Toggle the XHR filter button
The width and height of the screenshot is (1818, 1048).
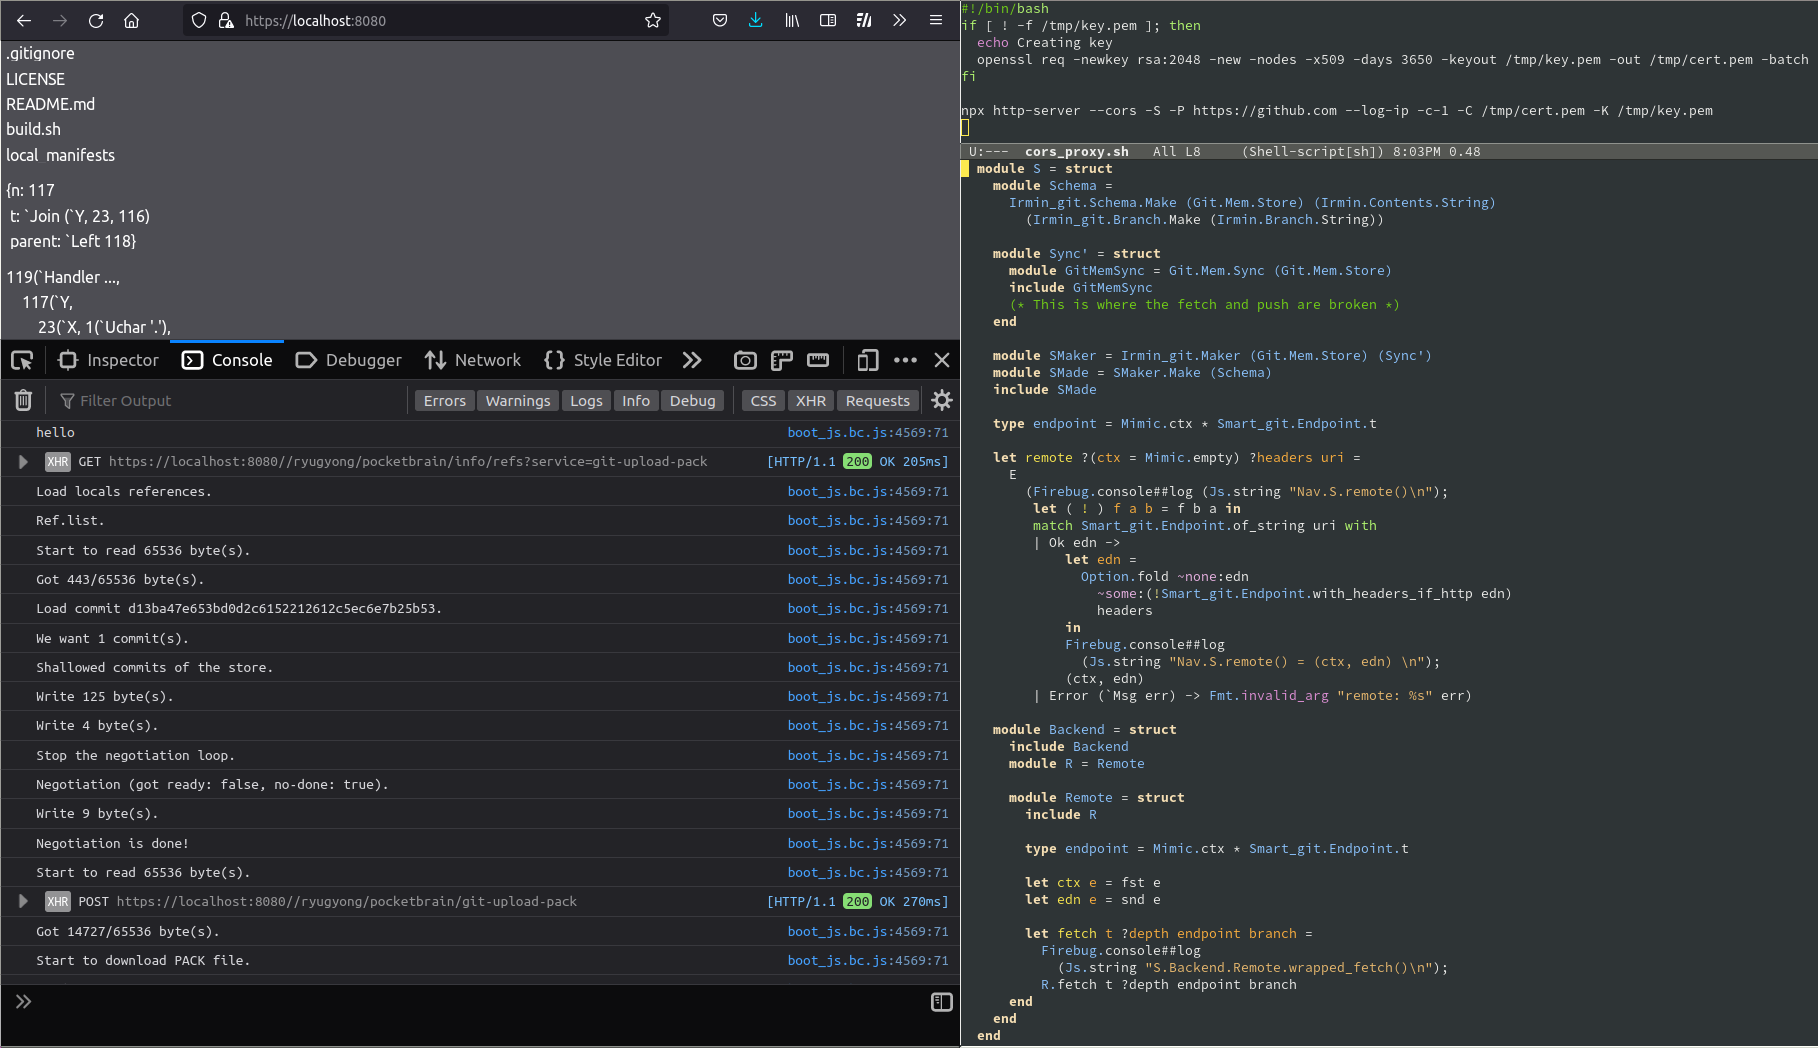click(x=810, y=401)
